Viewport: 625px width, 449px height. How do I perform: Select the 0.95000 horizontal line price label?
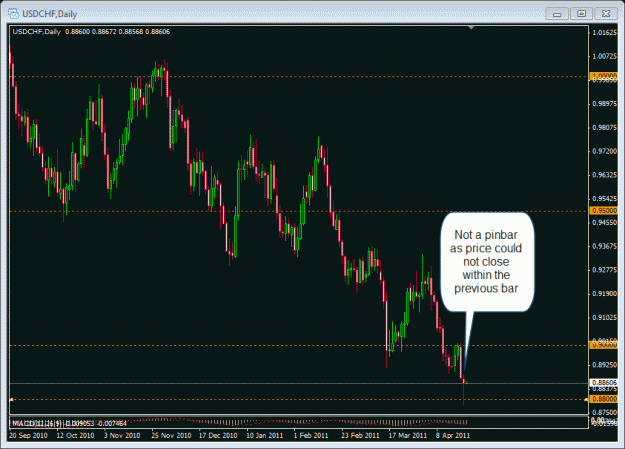603,211
